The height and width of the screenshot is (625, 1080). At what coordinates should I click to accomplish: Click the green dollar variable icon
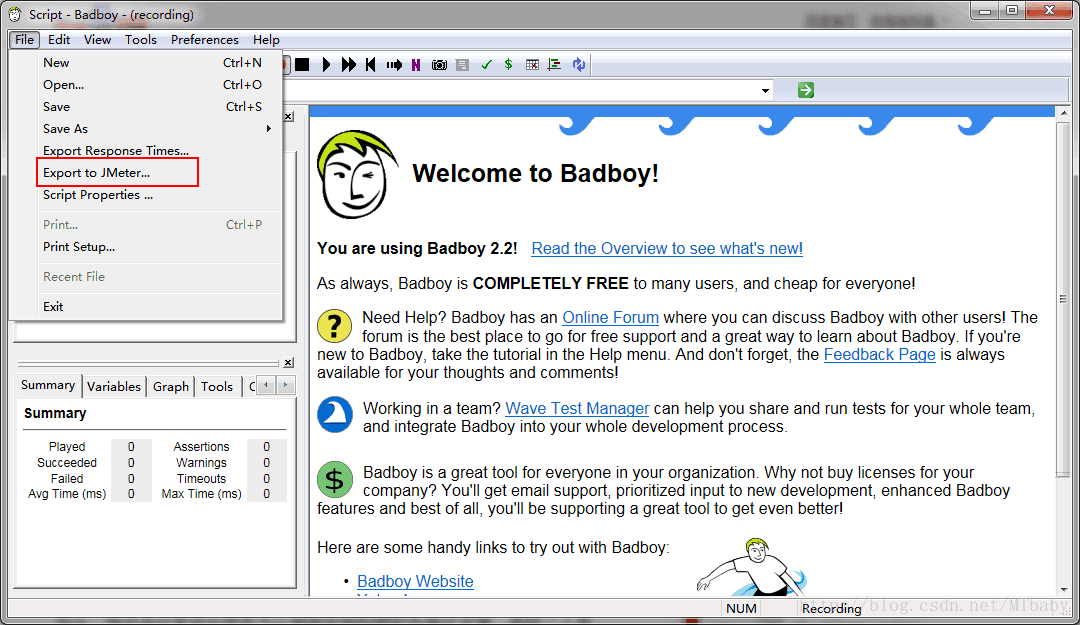pyautogui.click(x=508, y=65)
